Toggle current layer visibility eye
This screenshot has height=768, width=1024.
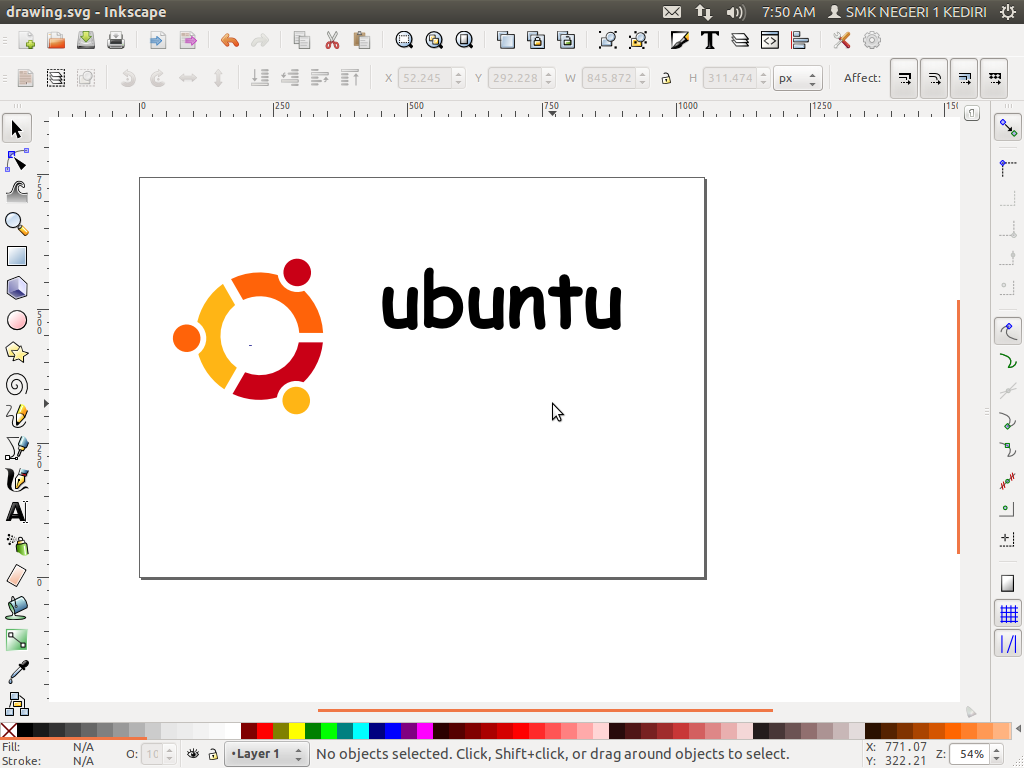tap(193, 754)
